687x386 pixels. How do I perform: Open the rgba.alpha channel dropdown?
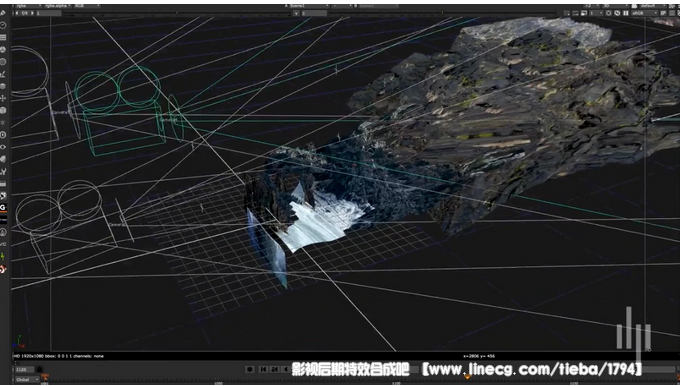pyautogui.click(x=57, y=6)
